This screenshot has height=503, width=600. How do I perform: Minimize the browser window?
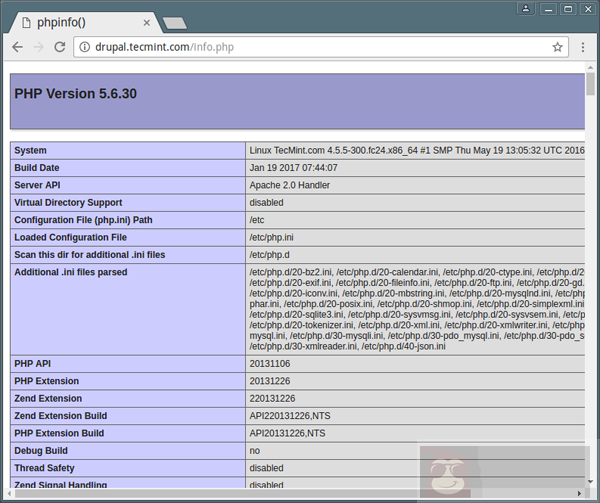pos(548,8)
